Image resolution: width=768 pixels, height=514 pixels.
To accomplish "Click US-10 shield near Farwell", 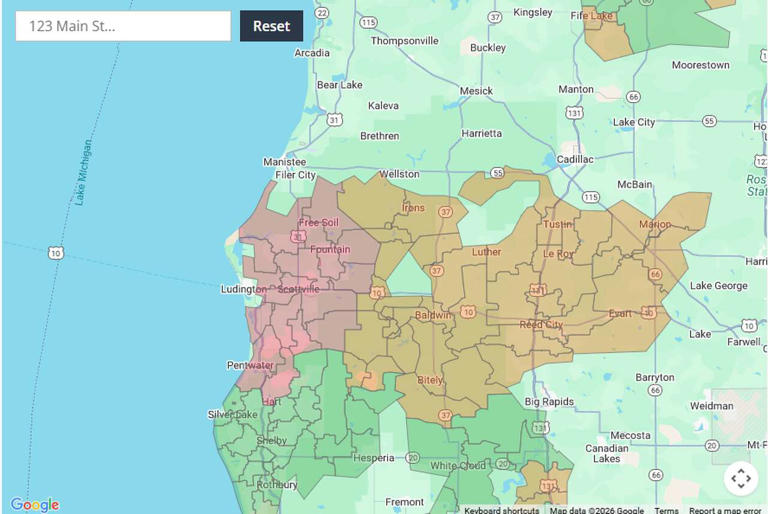I will (749, 325).
